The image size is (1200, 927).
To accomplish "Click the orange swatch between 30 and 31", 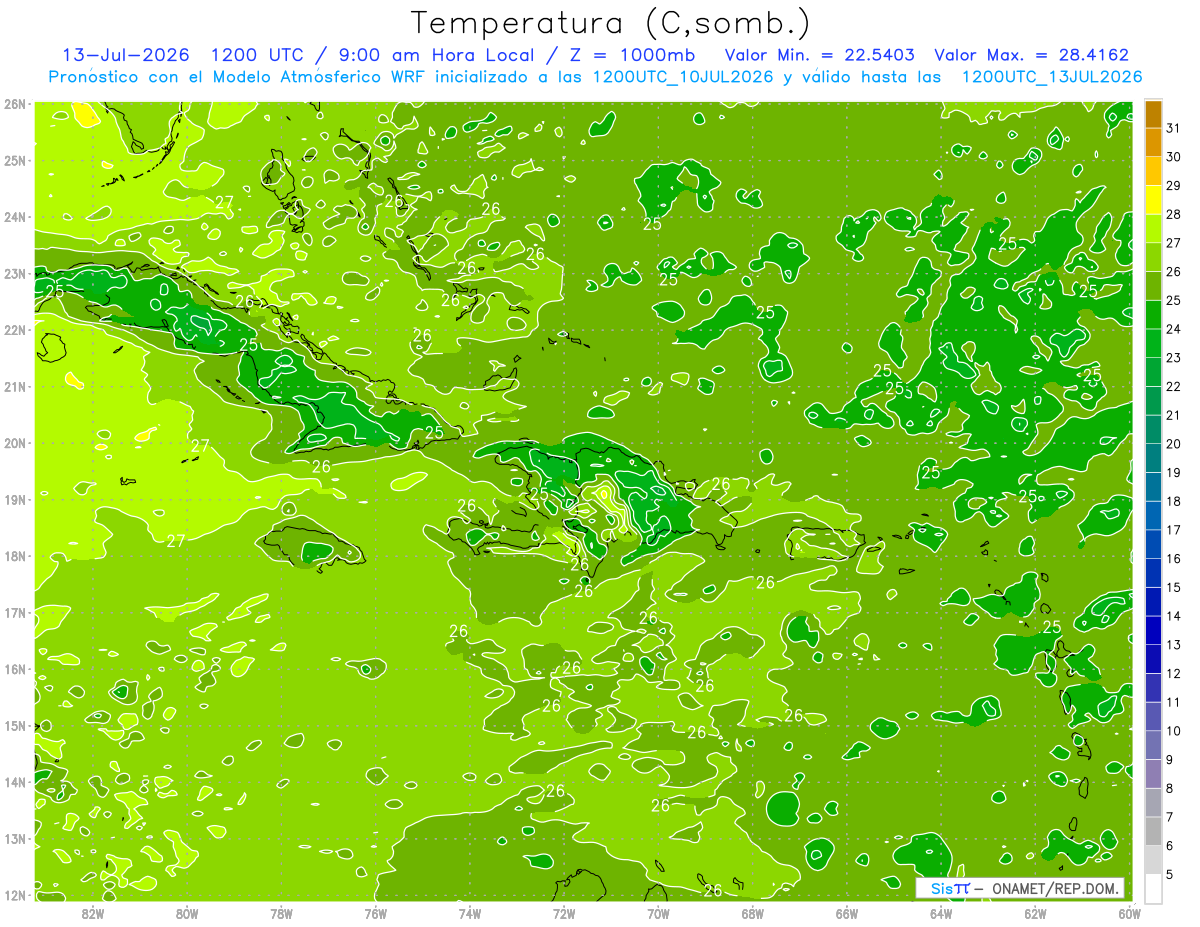I will (1153, 143).
